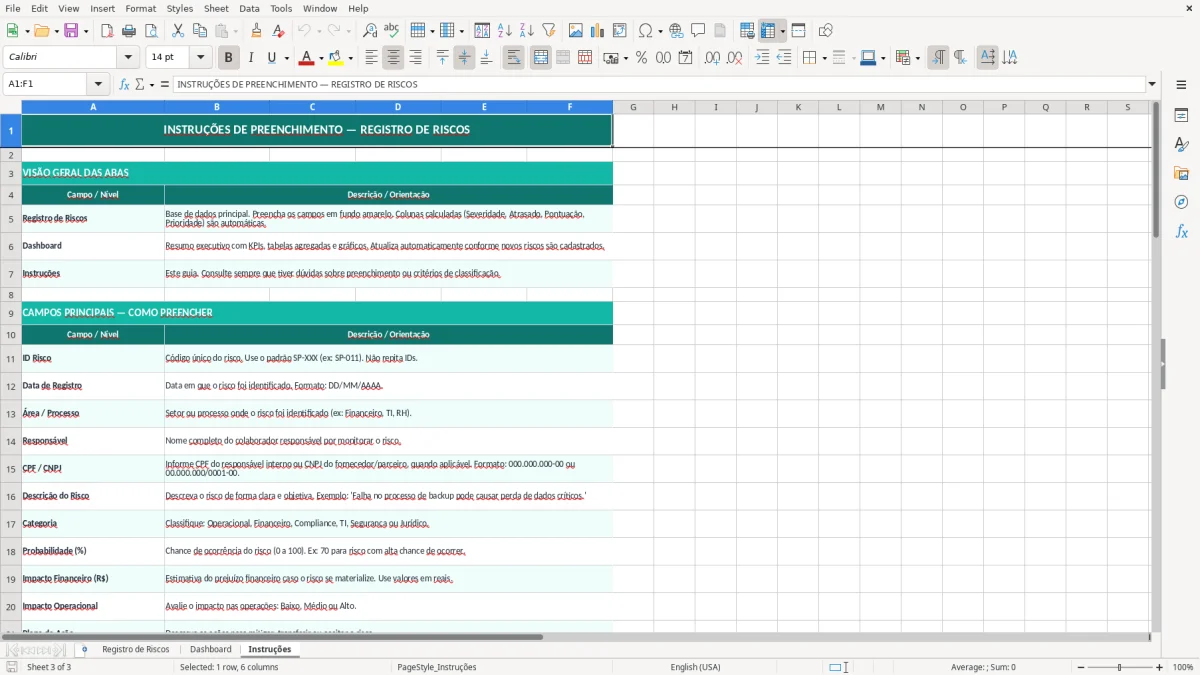Image resolution: width=1200 pixels, height=675 pixels.
Task: Open the Format menu
Action: coord(141,8)
